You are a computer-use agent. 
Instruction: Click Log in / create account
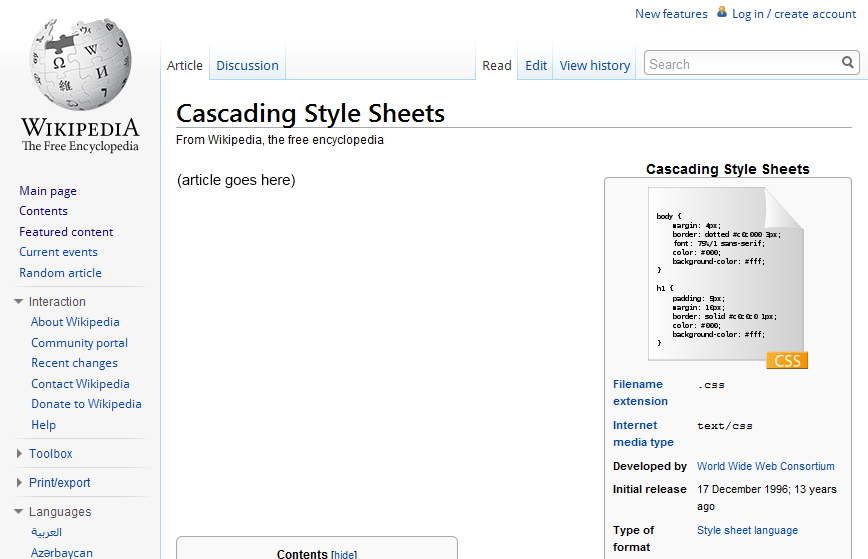794,14
